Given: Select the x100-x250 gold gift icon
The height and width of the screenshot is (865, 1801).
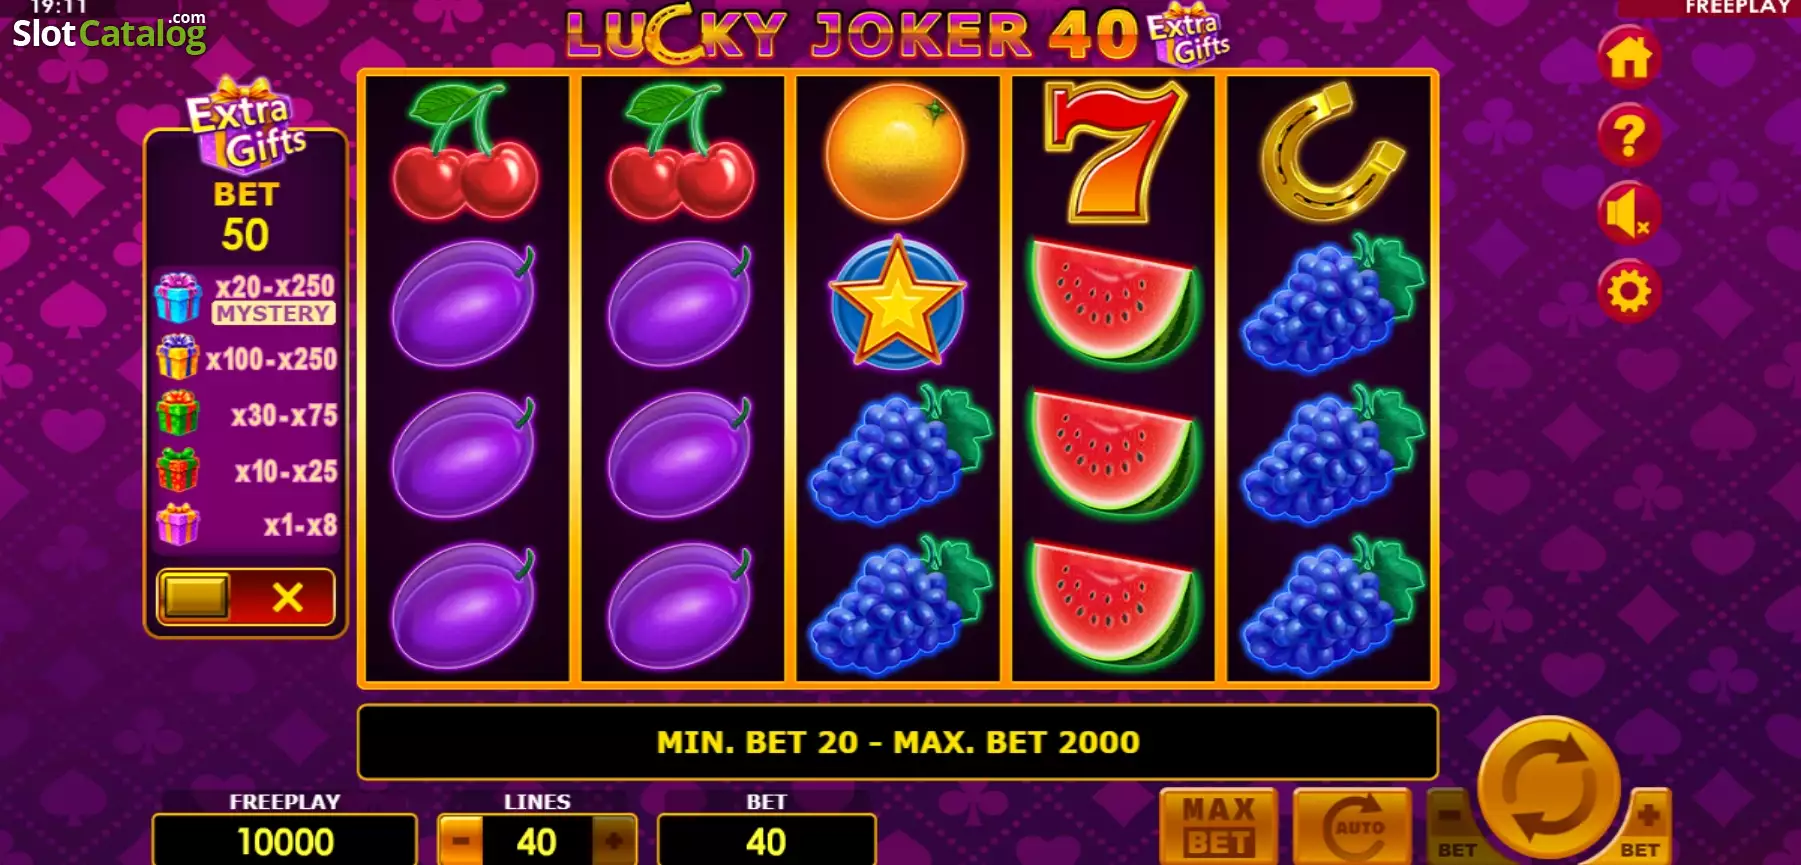Looking at the screenshot, I should (178, 357).
